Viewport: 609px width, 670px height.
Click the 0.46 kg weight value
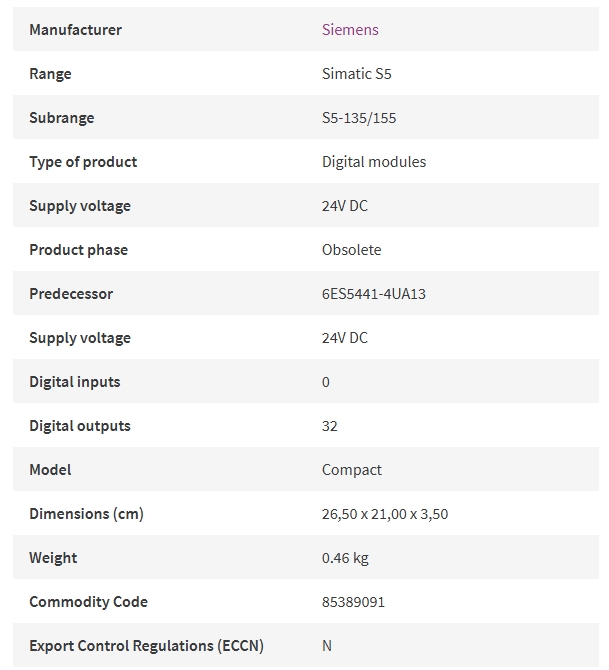[345, 558]
